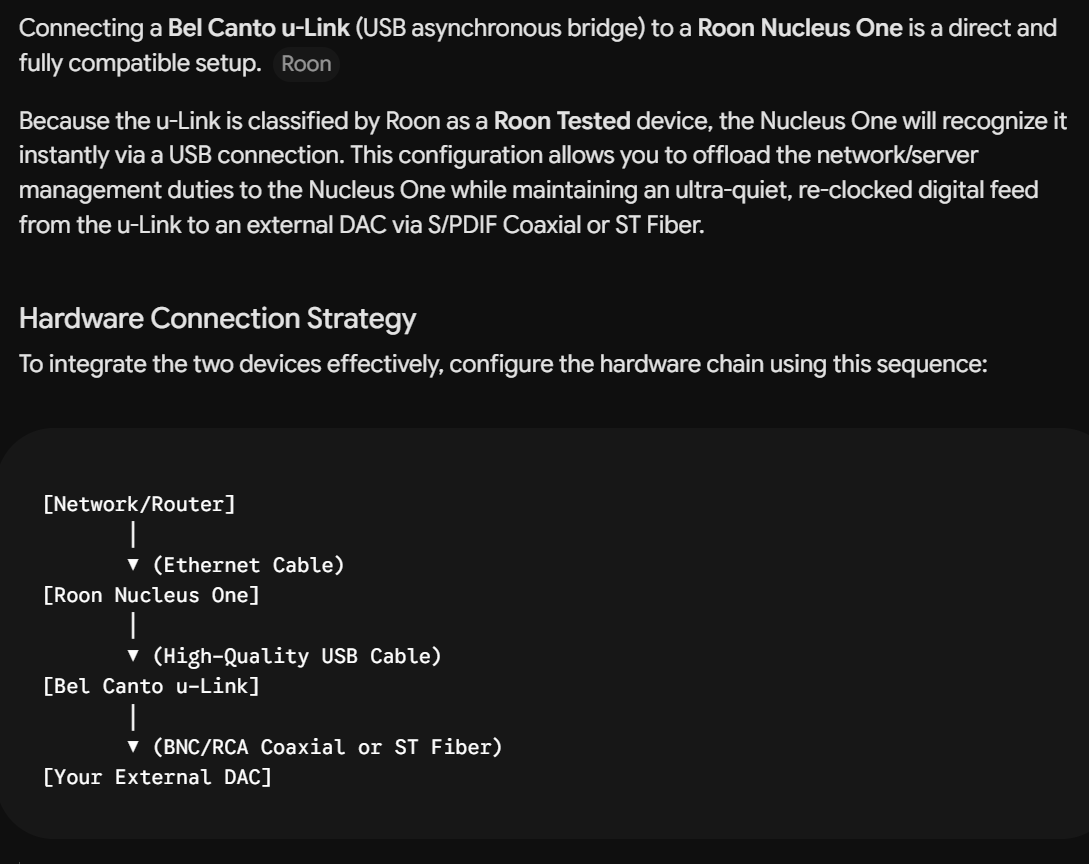Click the (High-Quality USB Cable) label

[297, 656]
